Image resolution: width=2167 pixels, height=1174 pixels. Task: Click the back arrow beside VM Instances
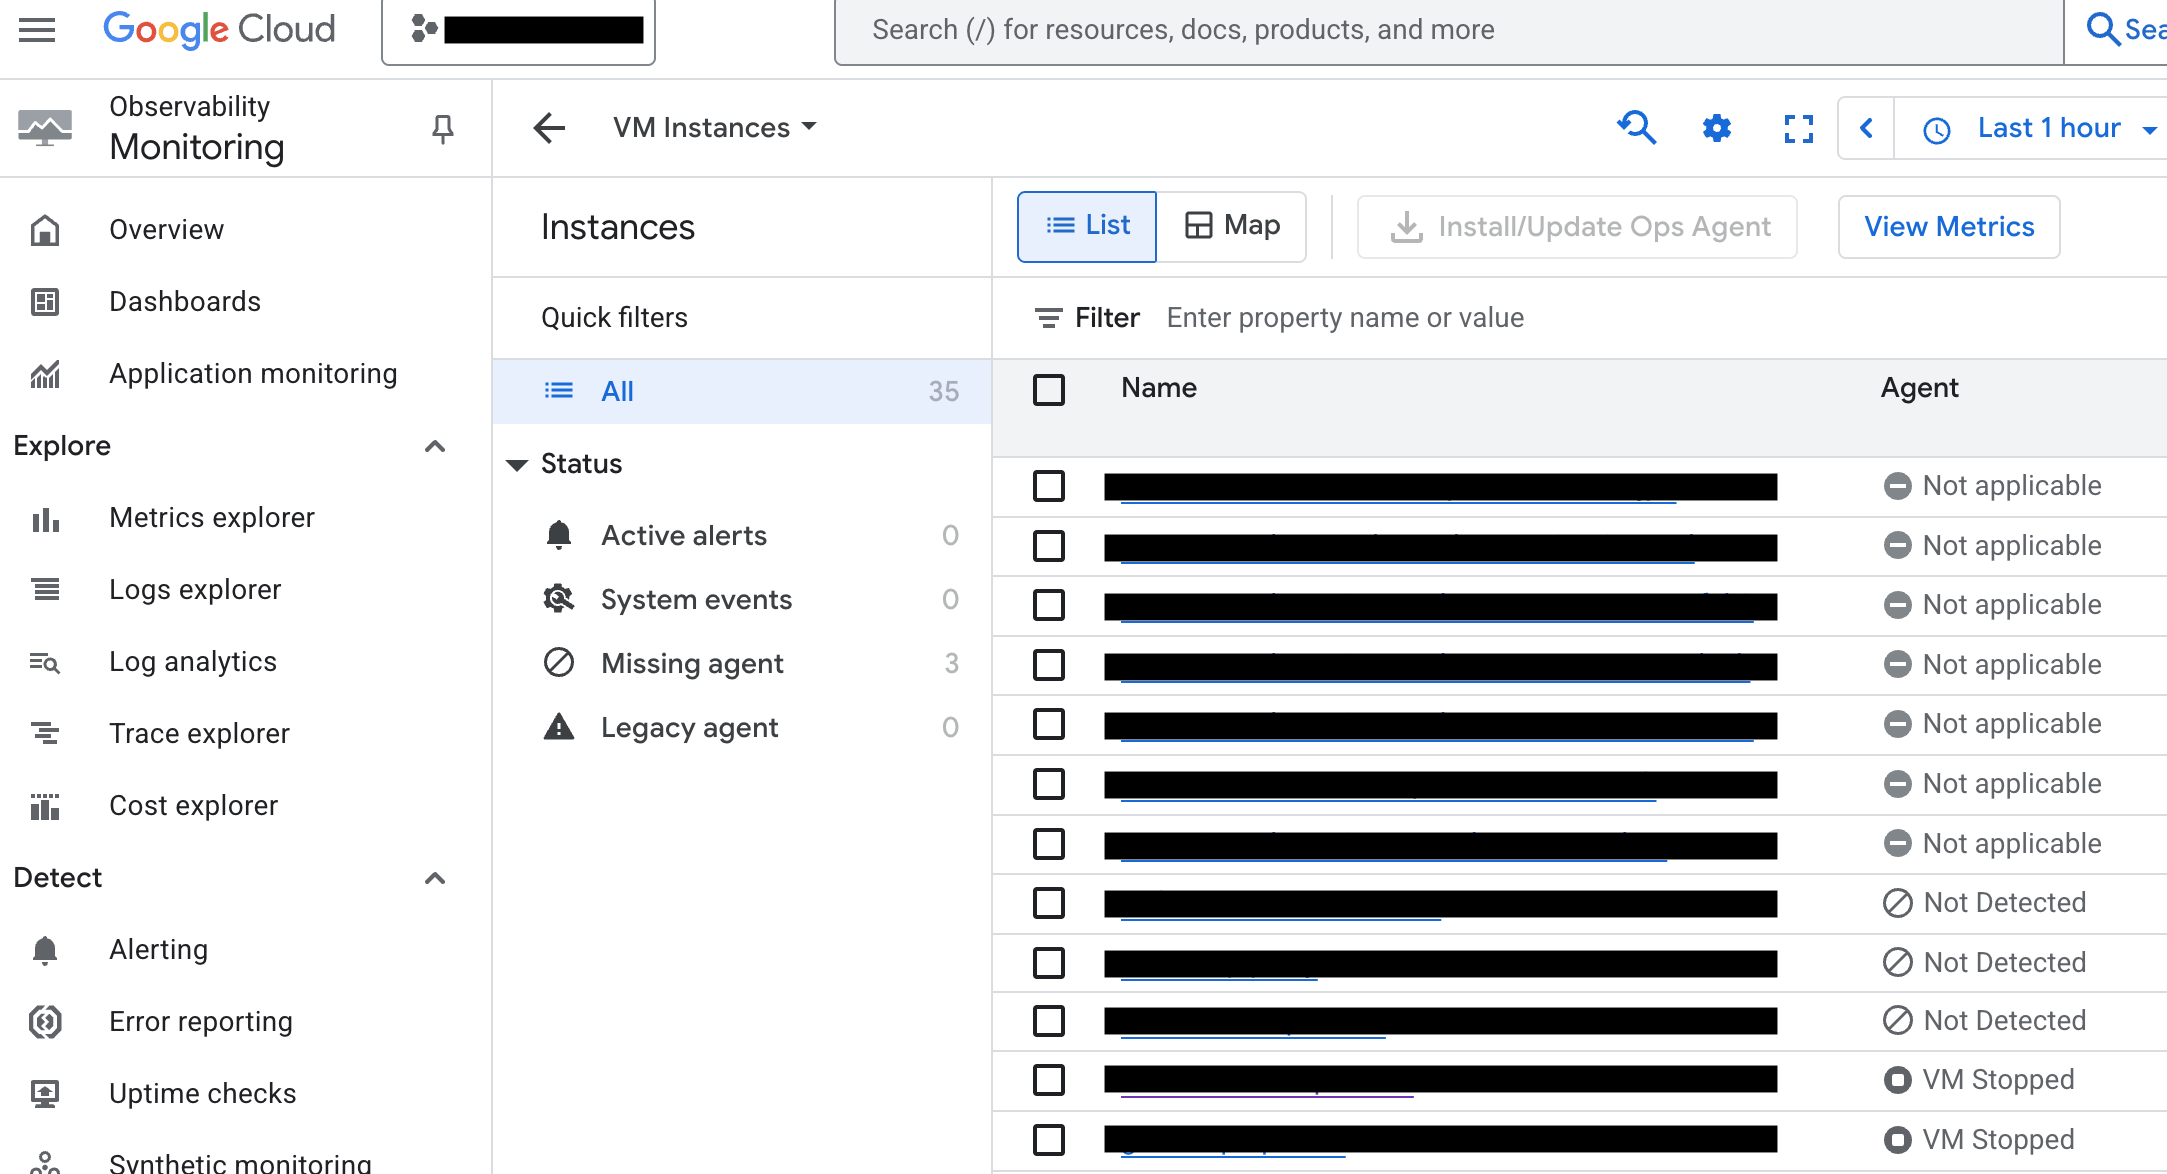tap(549, 128)
